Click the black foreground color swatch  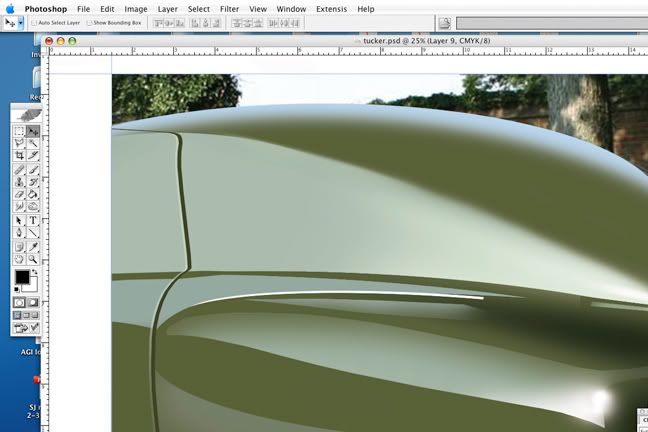click(22, 278)
